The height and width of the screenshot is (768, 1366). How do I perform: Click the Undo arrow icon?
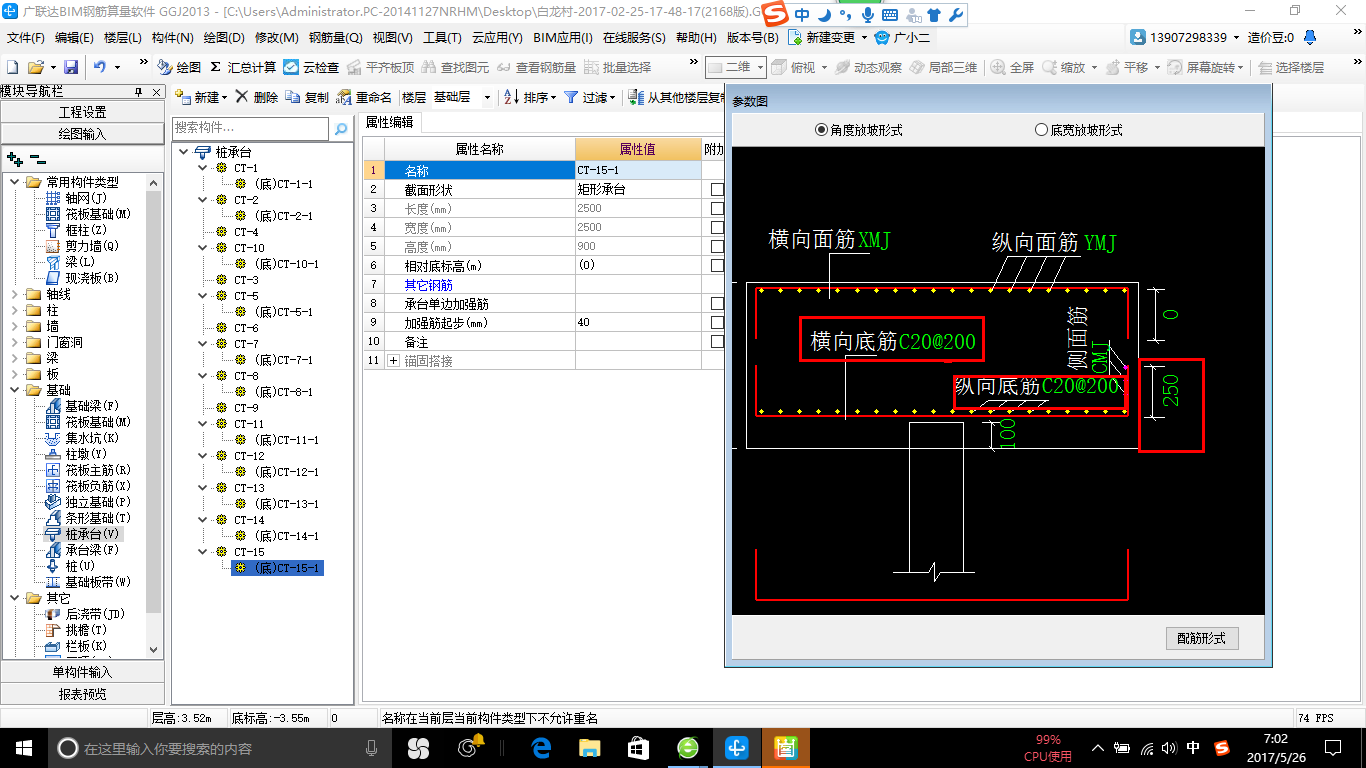pyautogui.click(x=100, y=67)
